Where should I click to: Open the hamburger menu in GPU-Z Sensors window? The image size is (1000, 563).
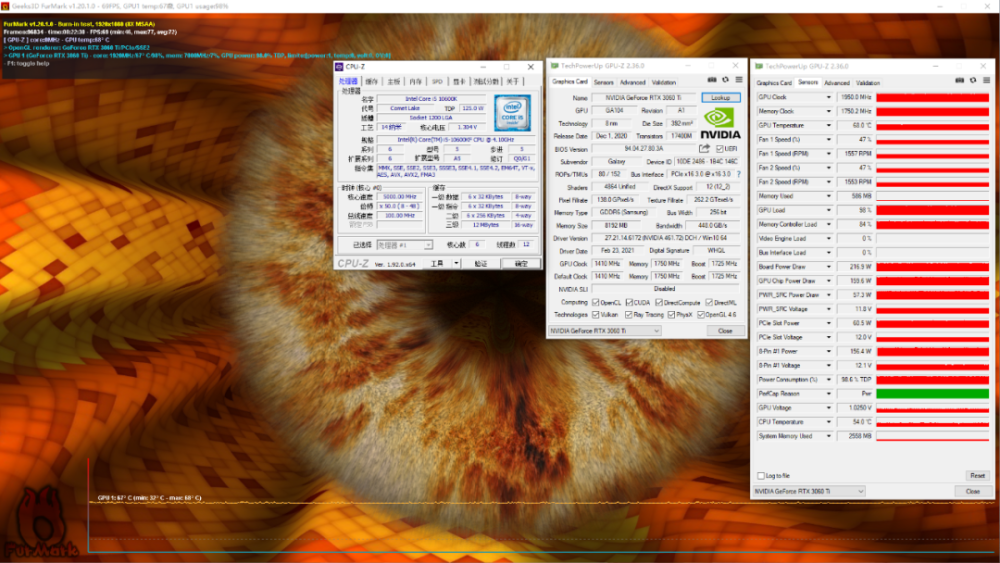point(987,81)
